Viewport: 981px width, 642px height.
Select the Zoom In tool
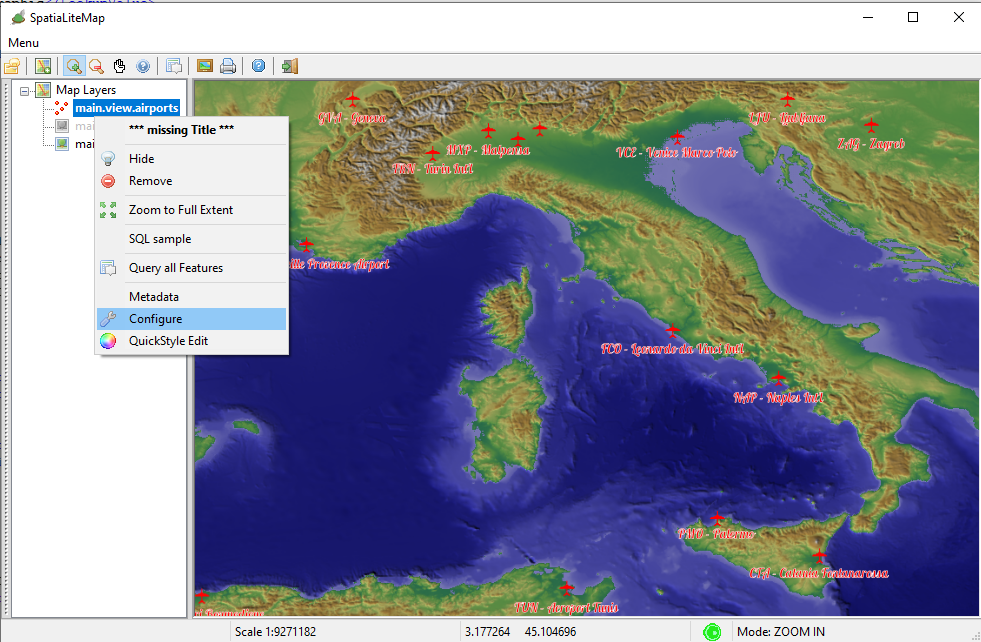click(74, 66)
